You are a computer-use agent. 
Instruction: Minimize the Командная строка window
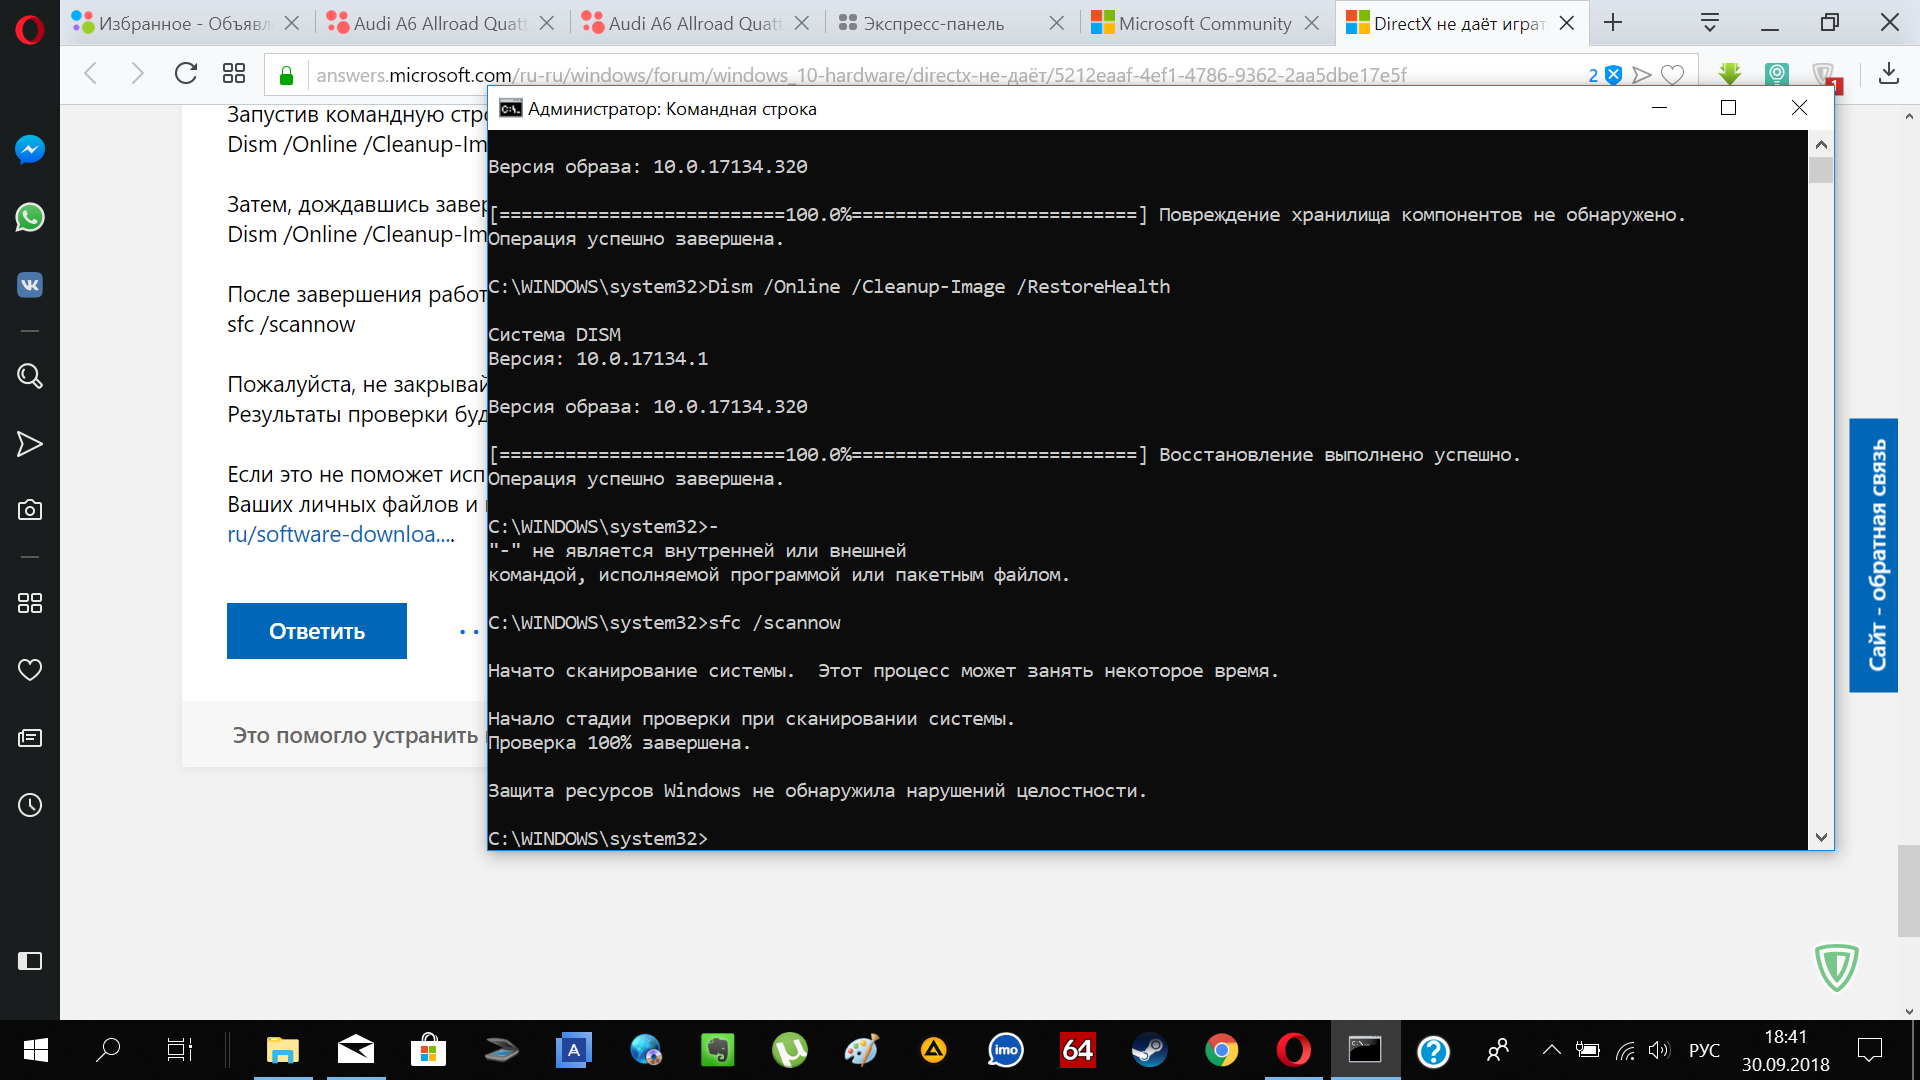(1659, 108)
